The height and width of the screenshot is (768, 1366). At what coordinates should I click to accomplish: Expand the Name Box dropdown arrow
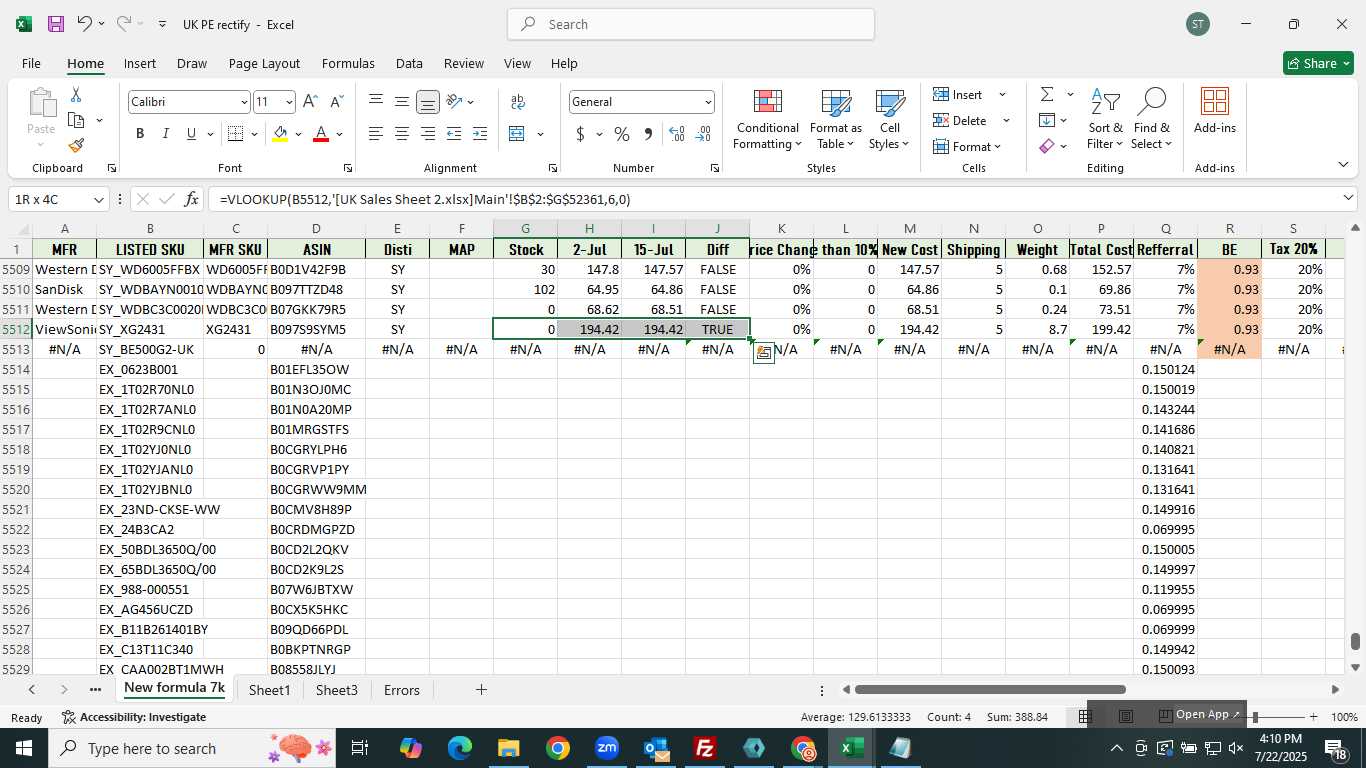[99, 199]
